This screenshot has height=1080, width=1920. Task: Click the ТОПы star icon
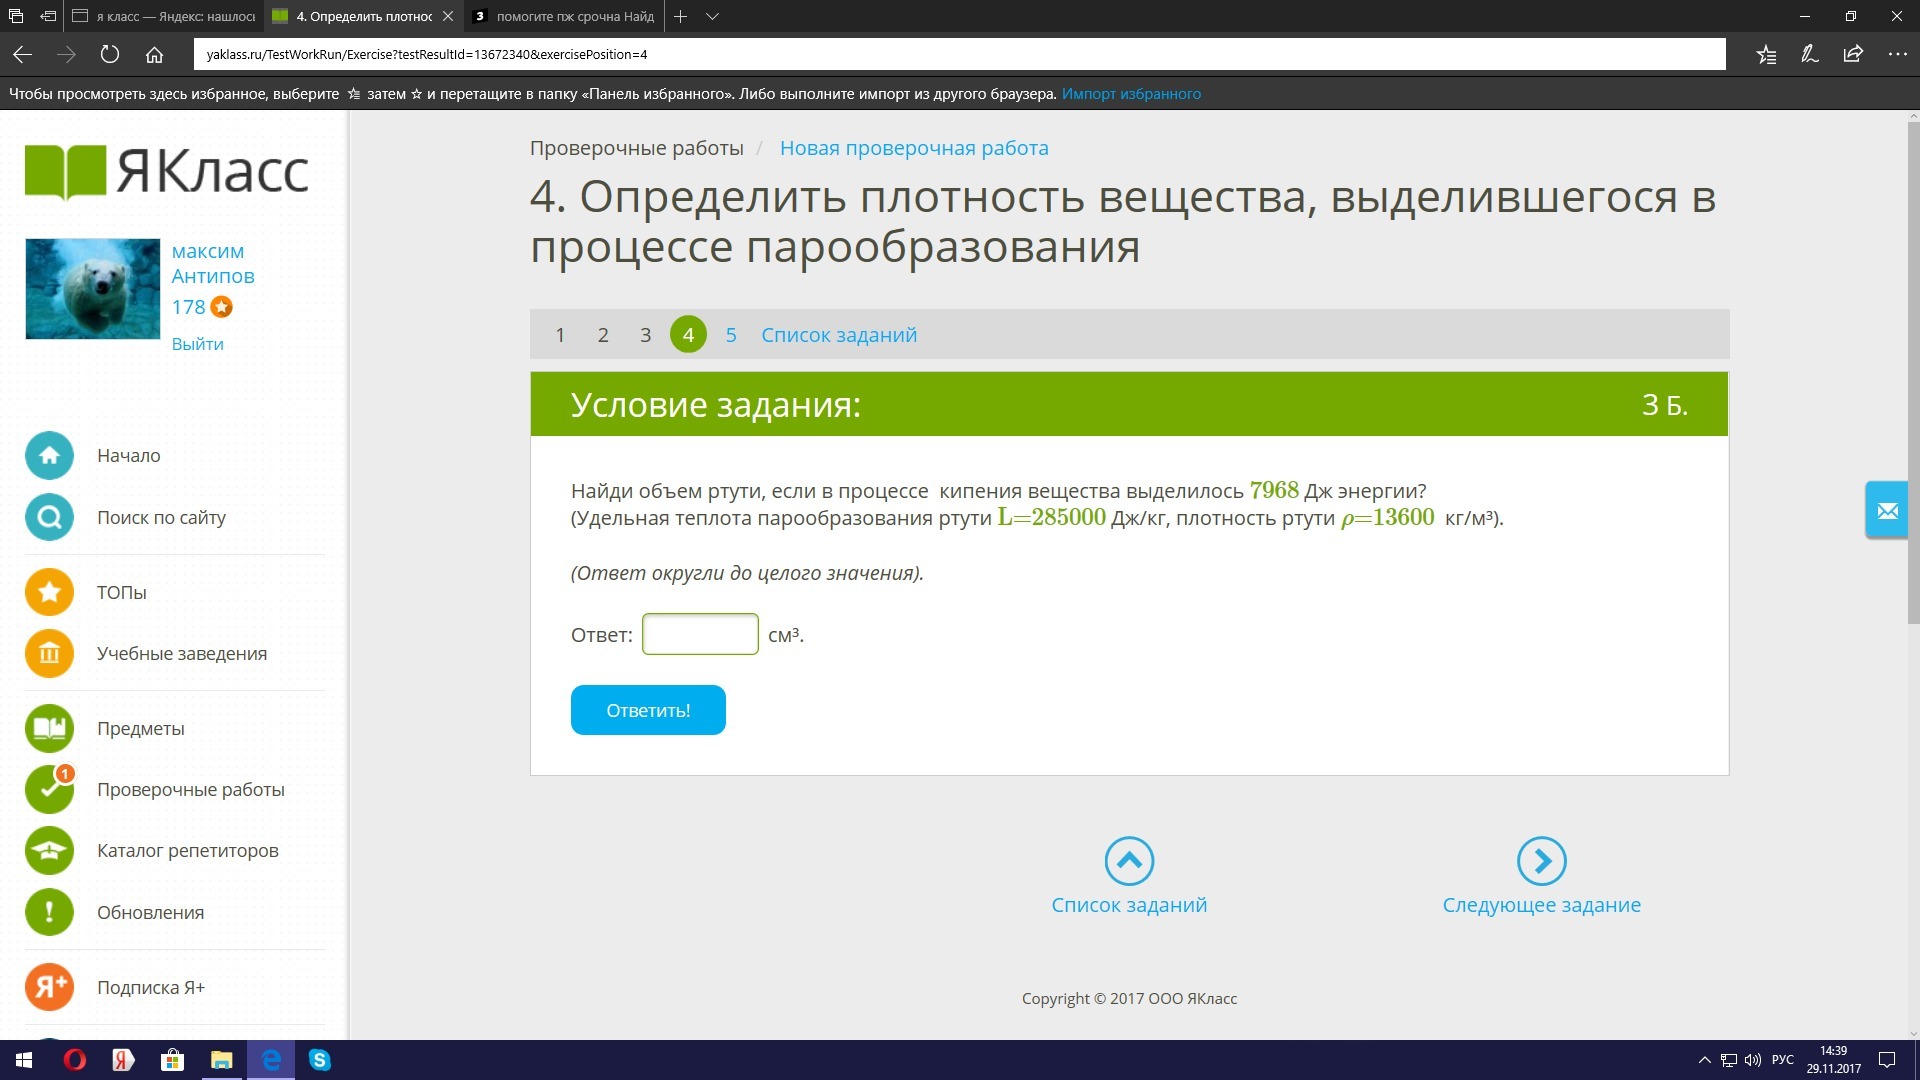coord(49,592)
